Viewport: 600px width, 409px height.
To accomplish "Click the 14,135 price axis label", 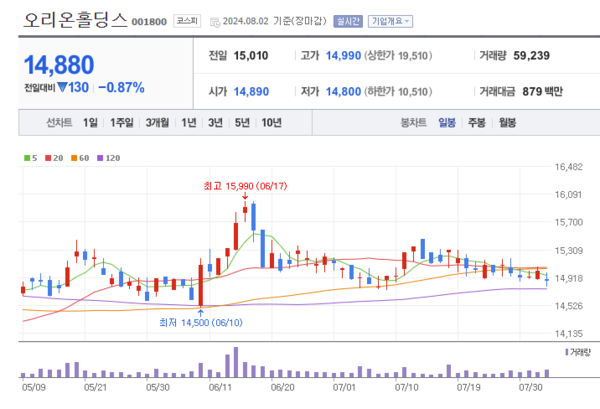I will pos(569,334).
